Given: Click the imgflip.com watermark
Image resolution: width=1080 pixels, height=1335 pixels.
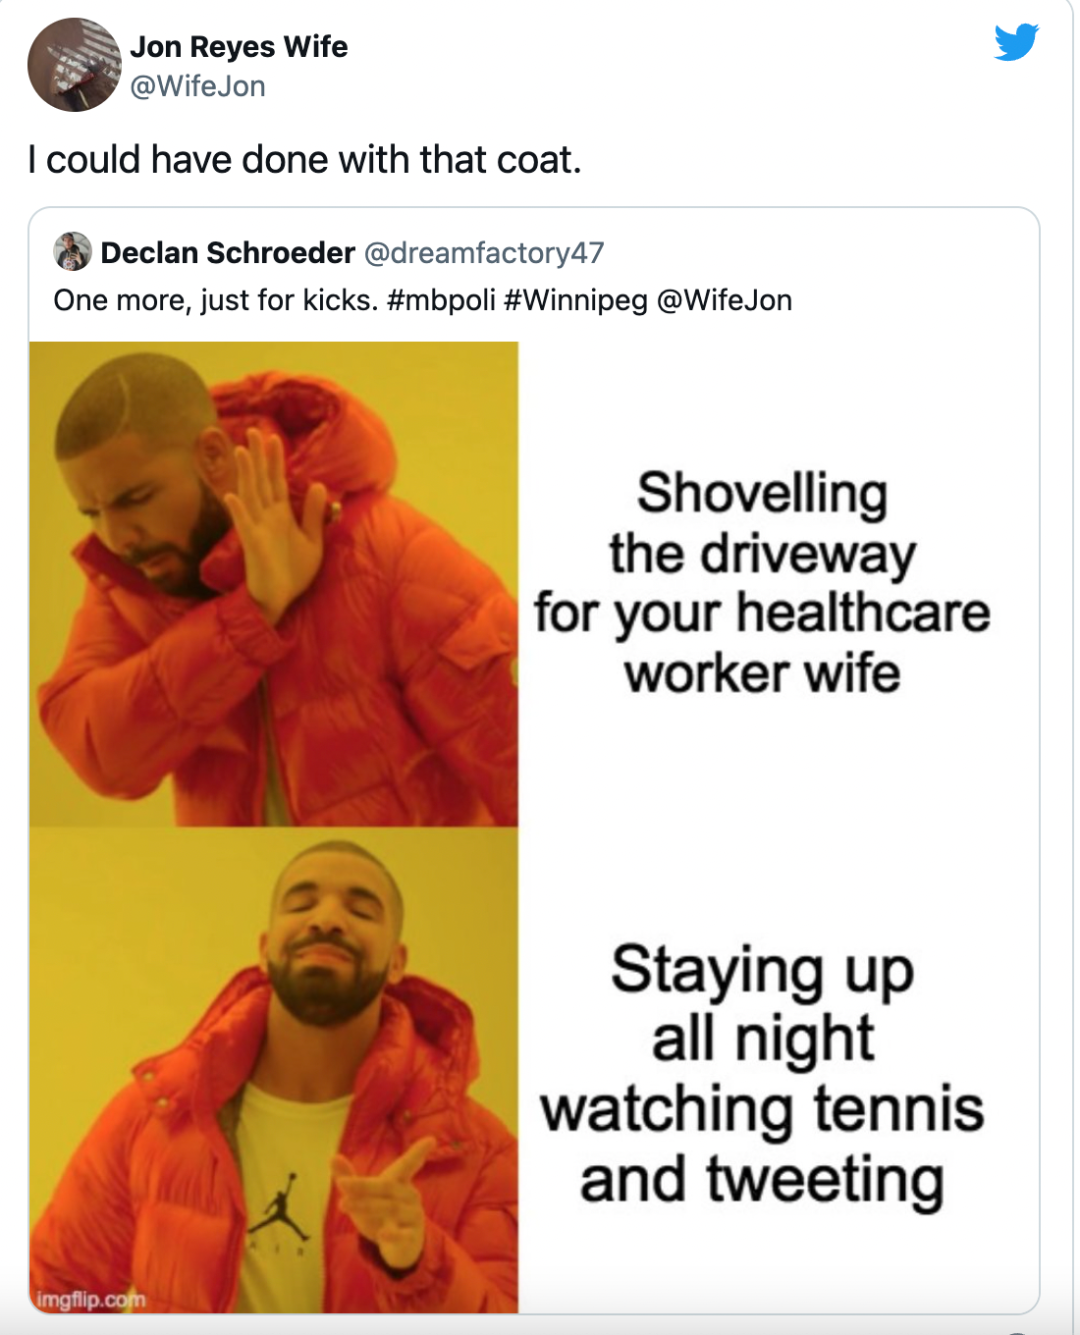Looking at the screenshot, I should [91, 1299].
